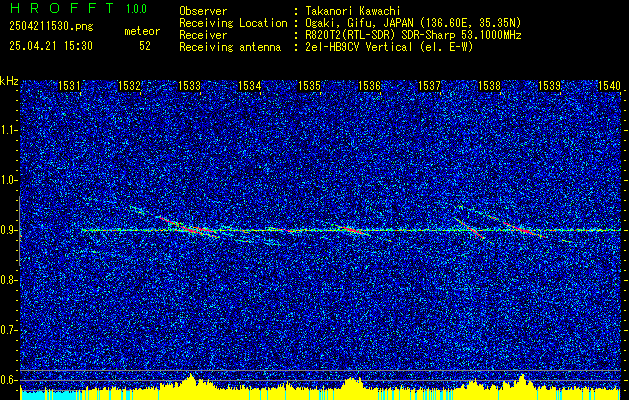Click the kHz axis unit label
The image size is (629, 400).
coord(9,81)
